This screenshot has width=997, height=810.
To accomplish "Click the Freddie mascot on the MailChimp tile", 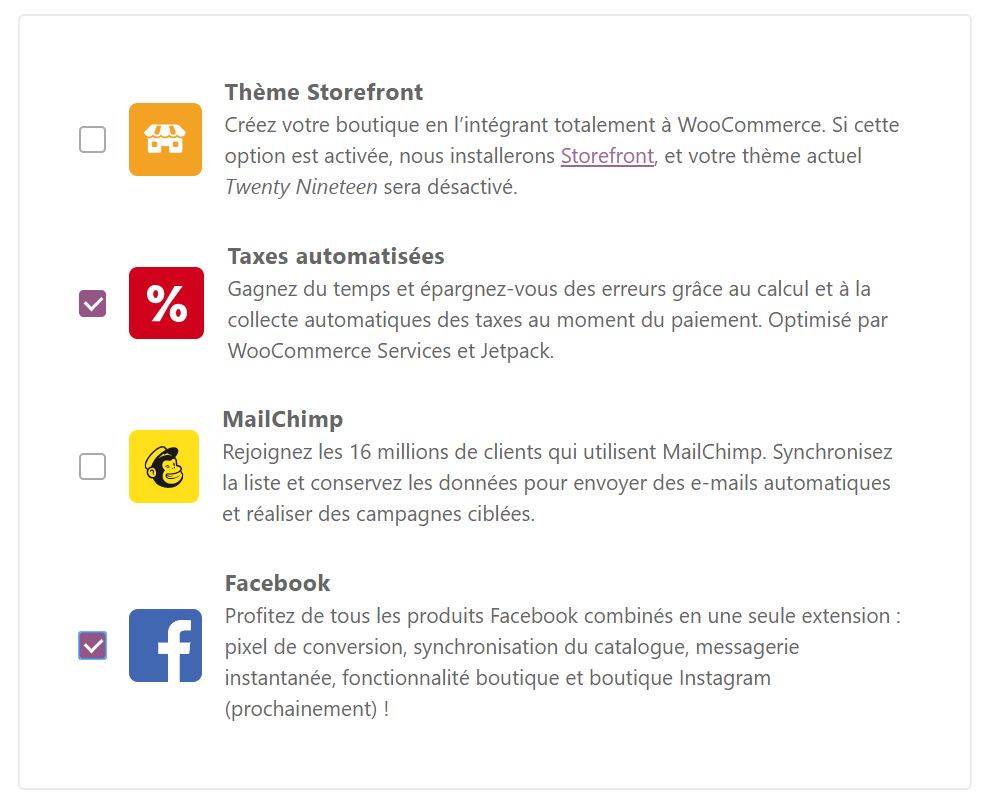I will tap(164, 466).
